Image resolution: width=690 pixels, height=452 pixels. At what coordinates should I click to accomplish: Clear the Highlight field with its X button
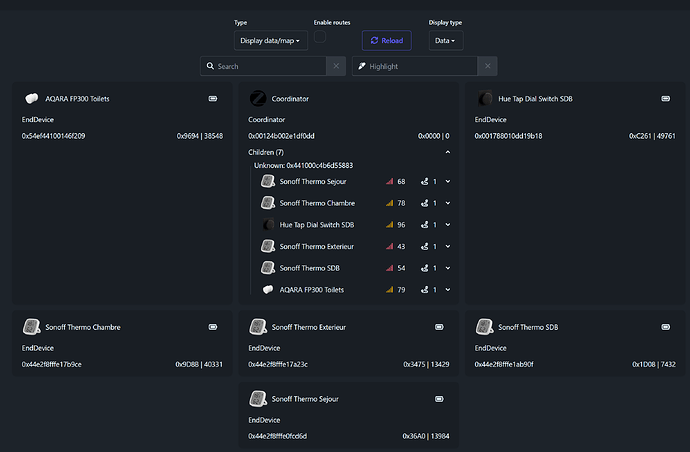coord(488,66)
